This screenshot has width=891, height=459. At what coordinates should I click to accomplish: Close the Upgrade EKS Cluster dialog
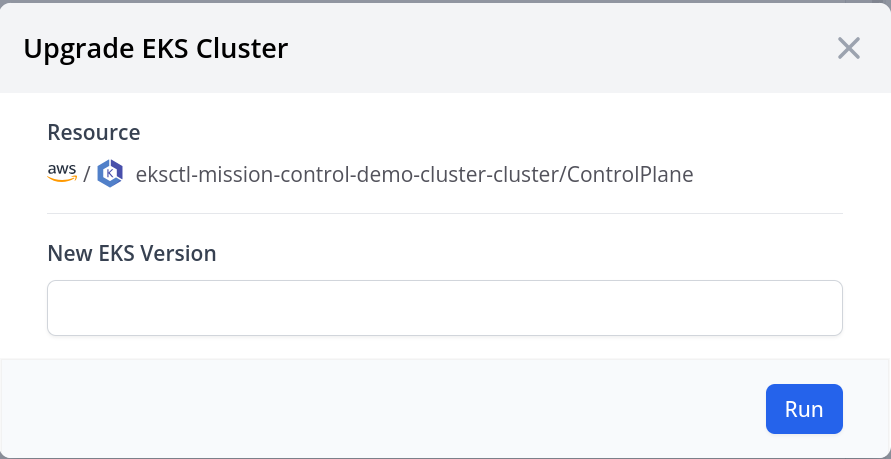(x=849, y=48)
